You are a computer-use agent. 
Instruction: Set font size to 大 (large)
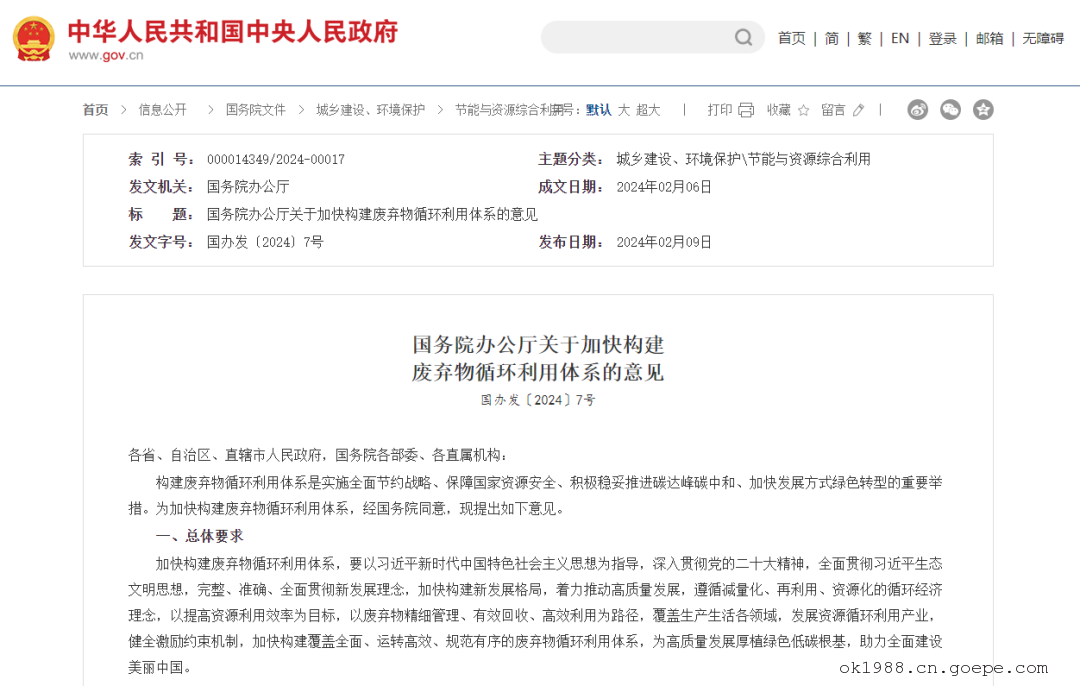pos(624,110)
